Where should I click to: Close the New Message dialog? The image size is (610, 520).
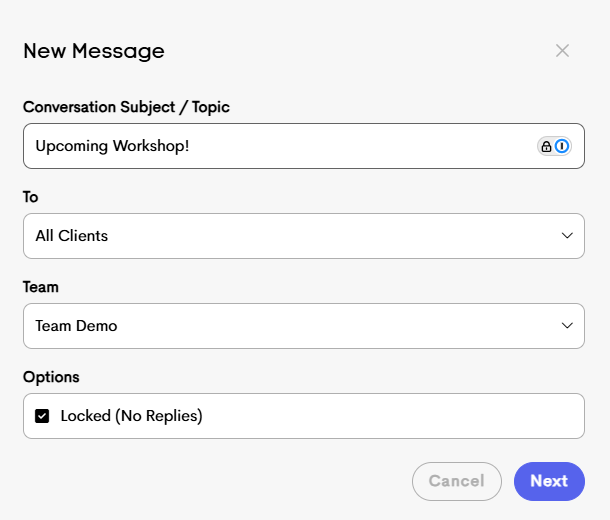(562, 51)
